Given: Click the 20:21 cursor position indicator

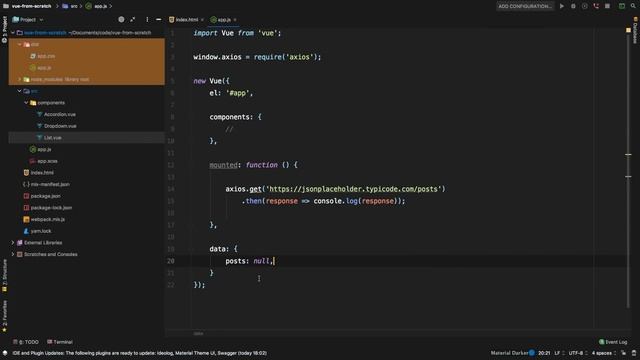Looking at the screenshot, I should (x=544, y=353).
